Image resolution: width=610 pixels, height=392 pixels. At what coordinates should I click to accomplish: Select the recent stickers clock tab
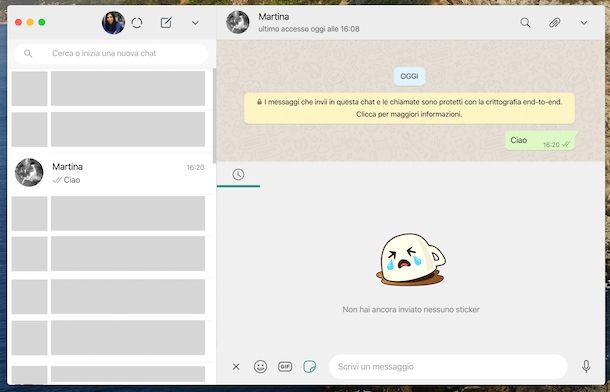tap(238, 175)
